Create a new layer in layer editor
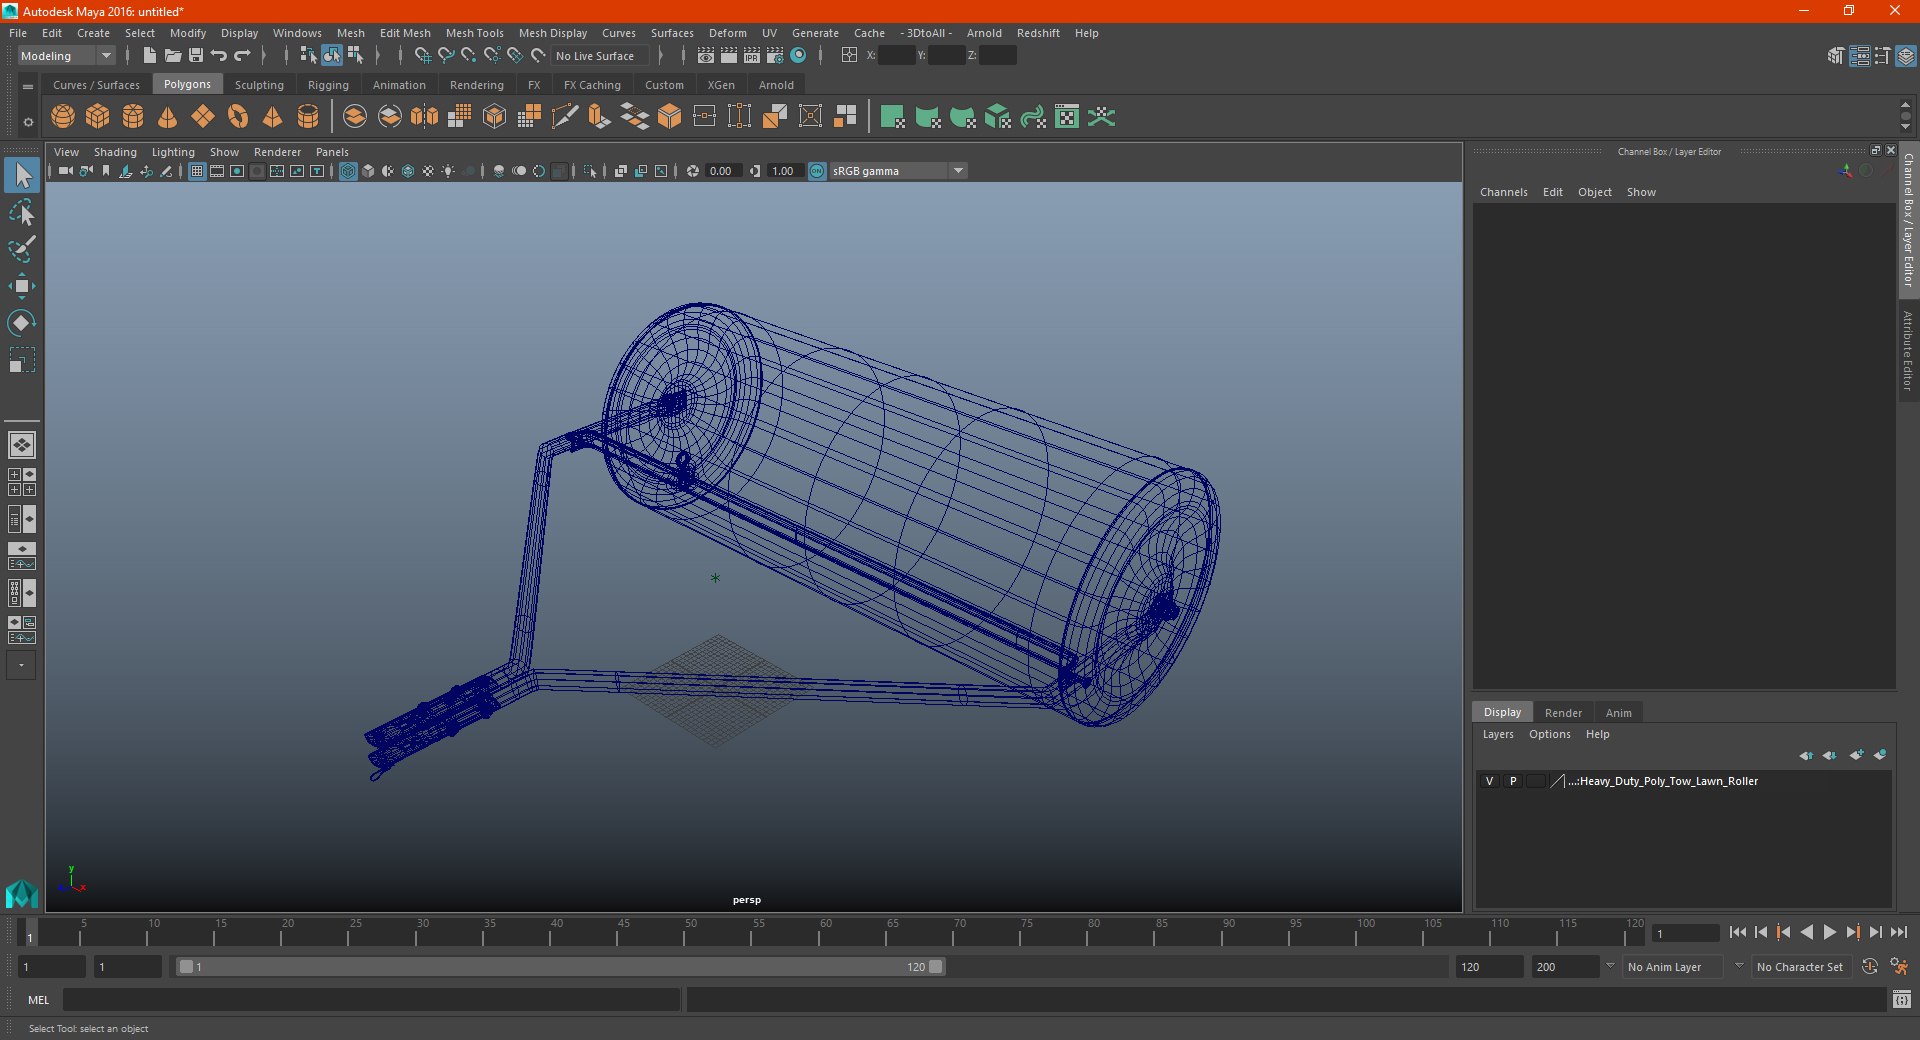Viewport: 1920px width, 1040px height. tap(1856, 755)
